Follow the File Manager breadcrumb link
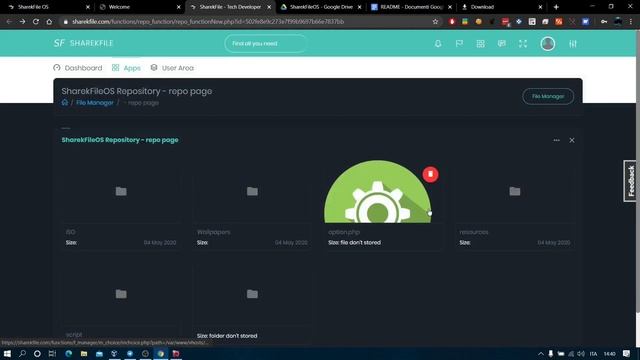Screen dimensions: 640x360 point(95,103)
